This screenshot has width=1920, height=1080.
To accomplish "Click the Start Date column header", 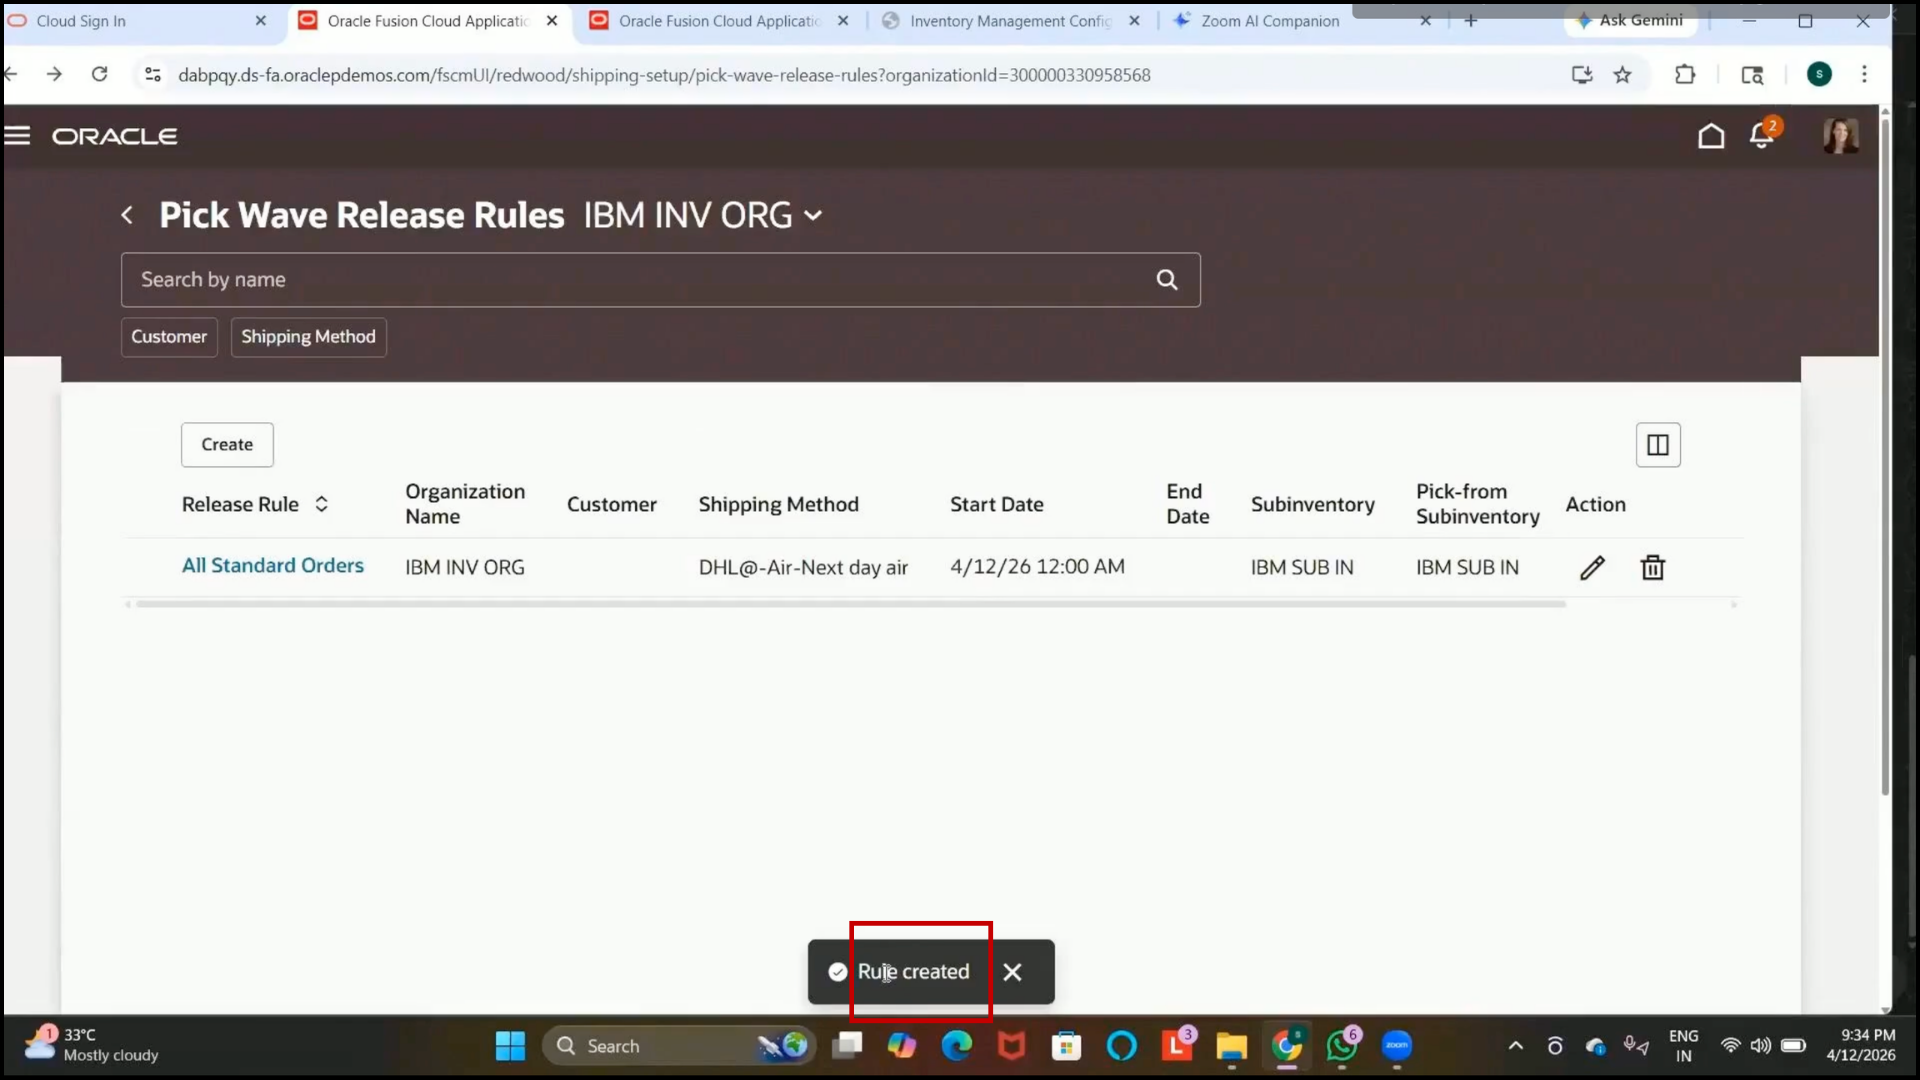I will tap(996, 505).
